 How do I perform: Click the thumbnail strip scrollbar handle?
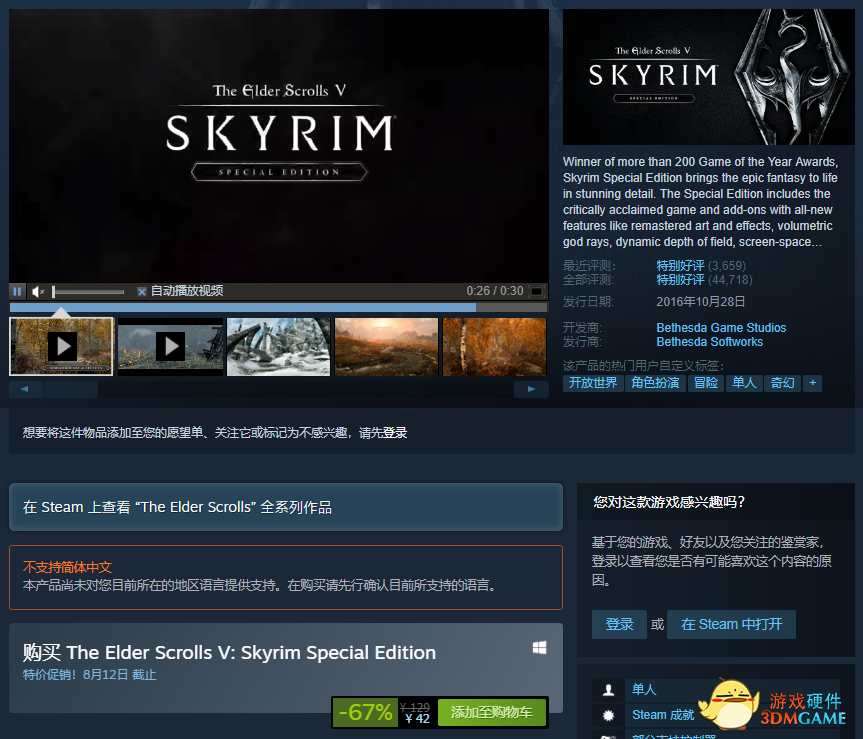tap(71, 389)
